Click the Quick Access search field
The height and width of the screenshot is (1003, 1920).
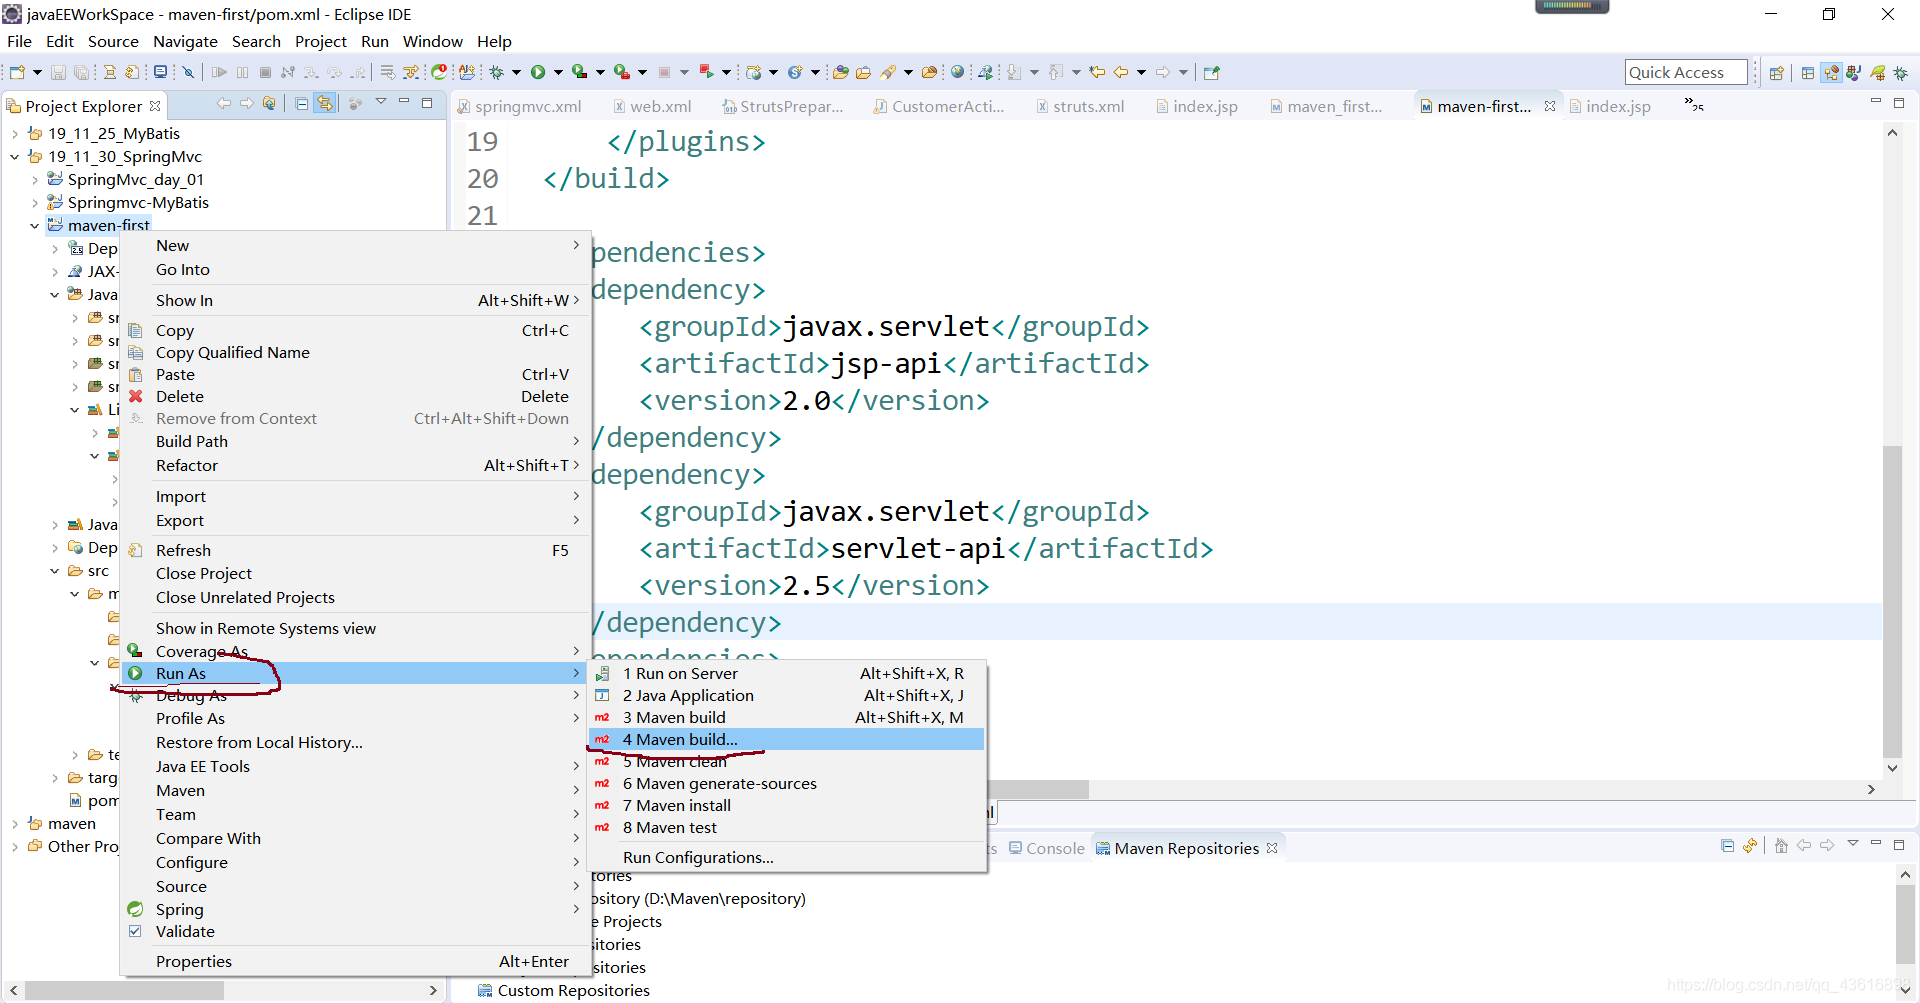tap(1686, 72)
